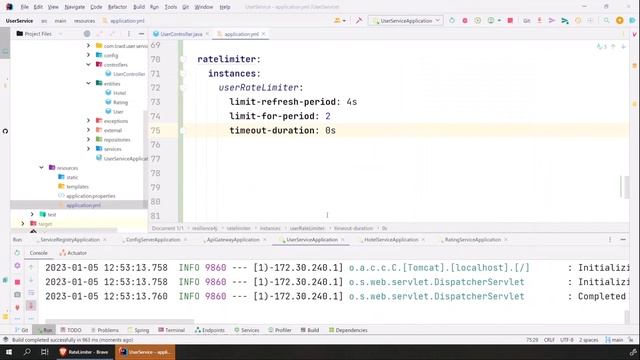
Task: Open the Refactor menu
Action: click(117, 7)
